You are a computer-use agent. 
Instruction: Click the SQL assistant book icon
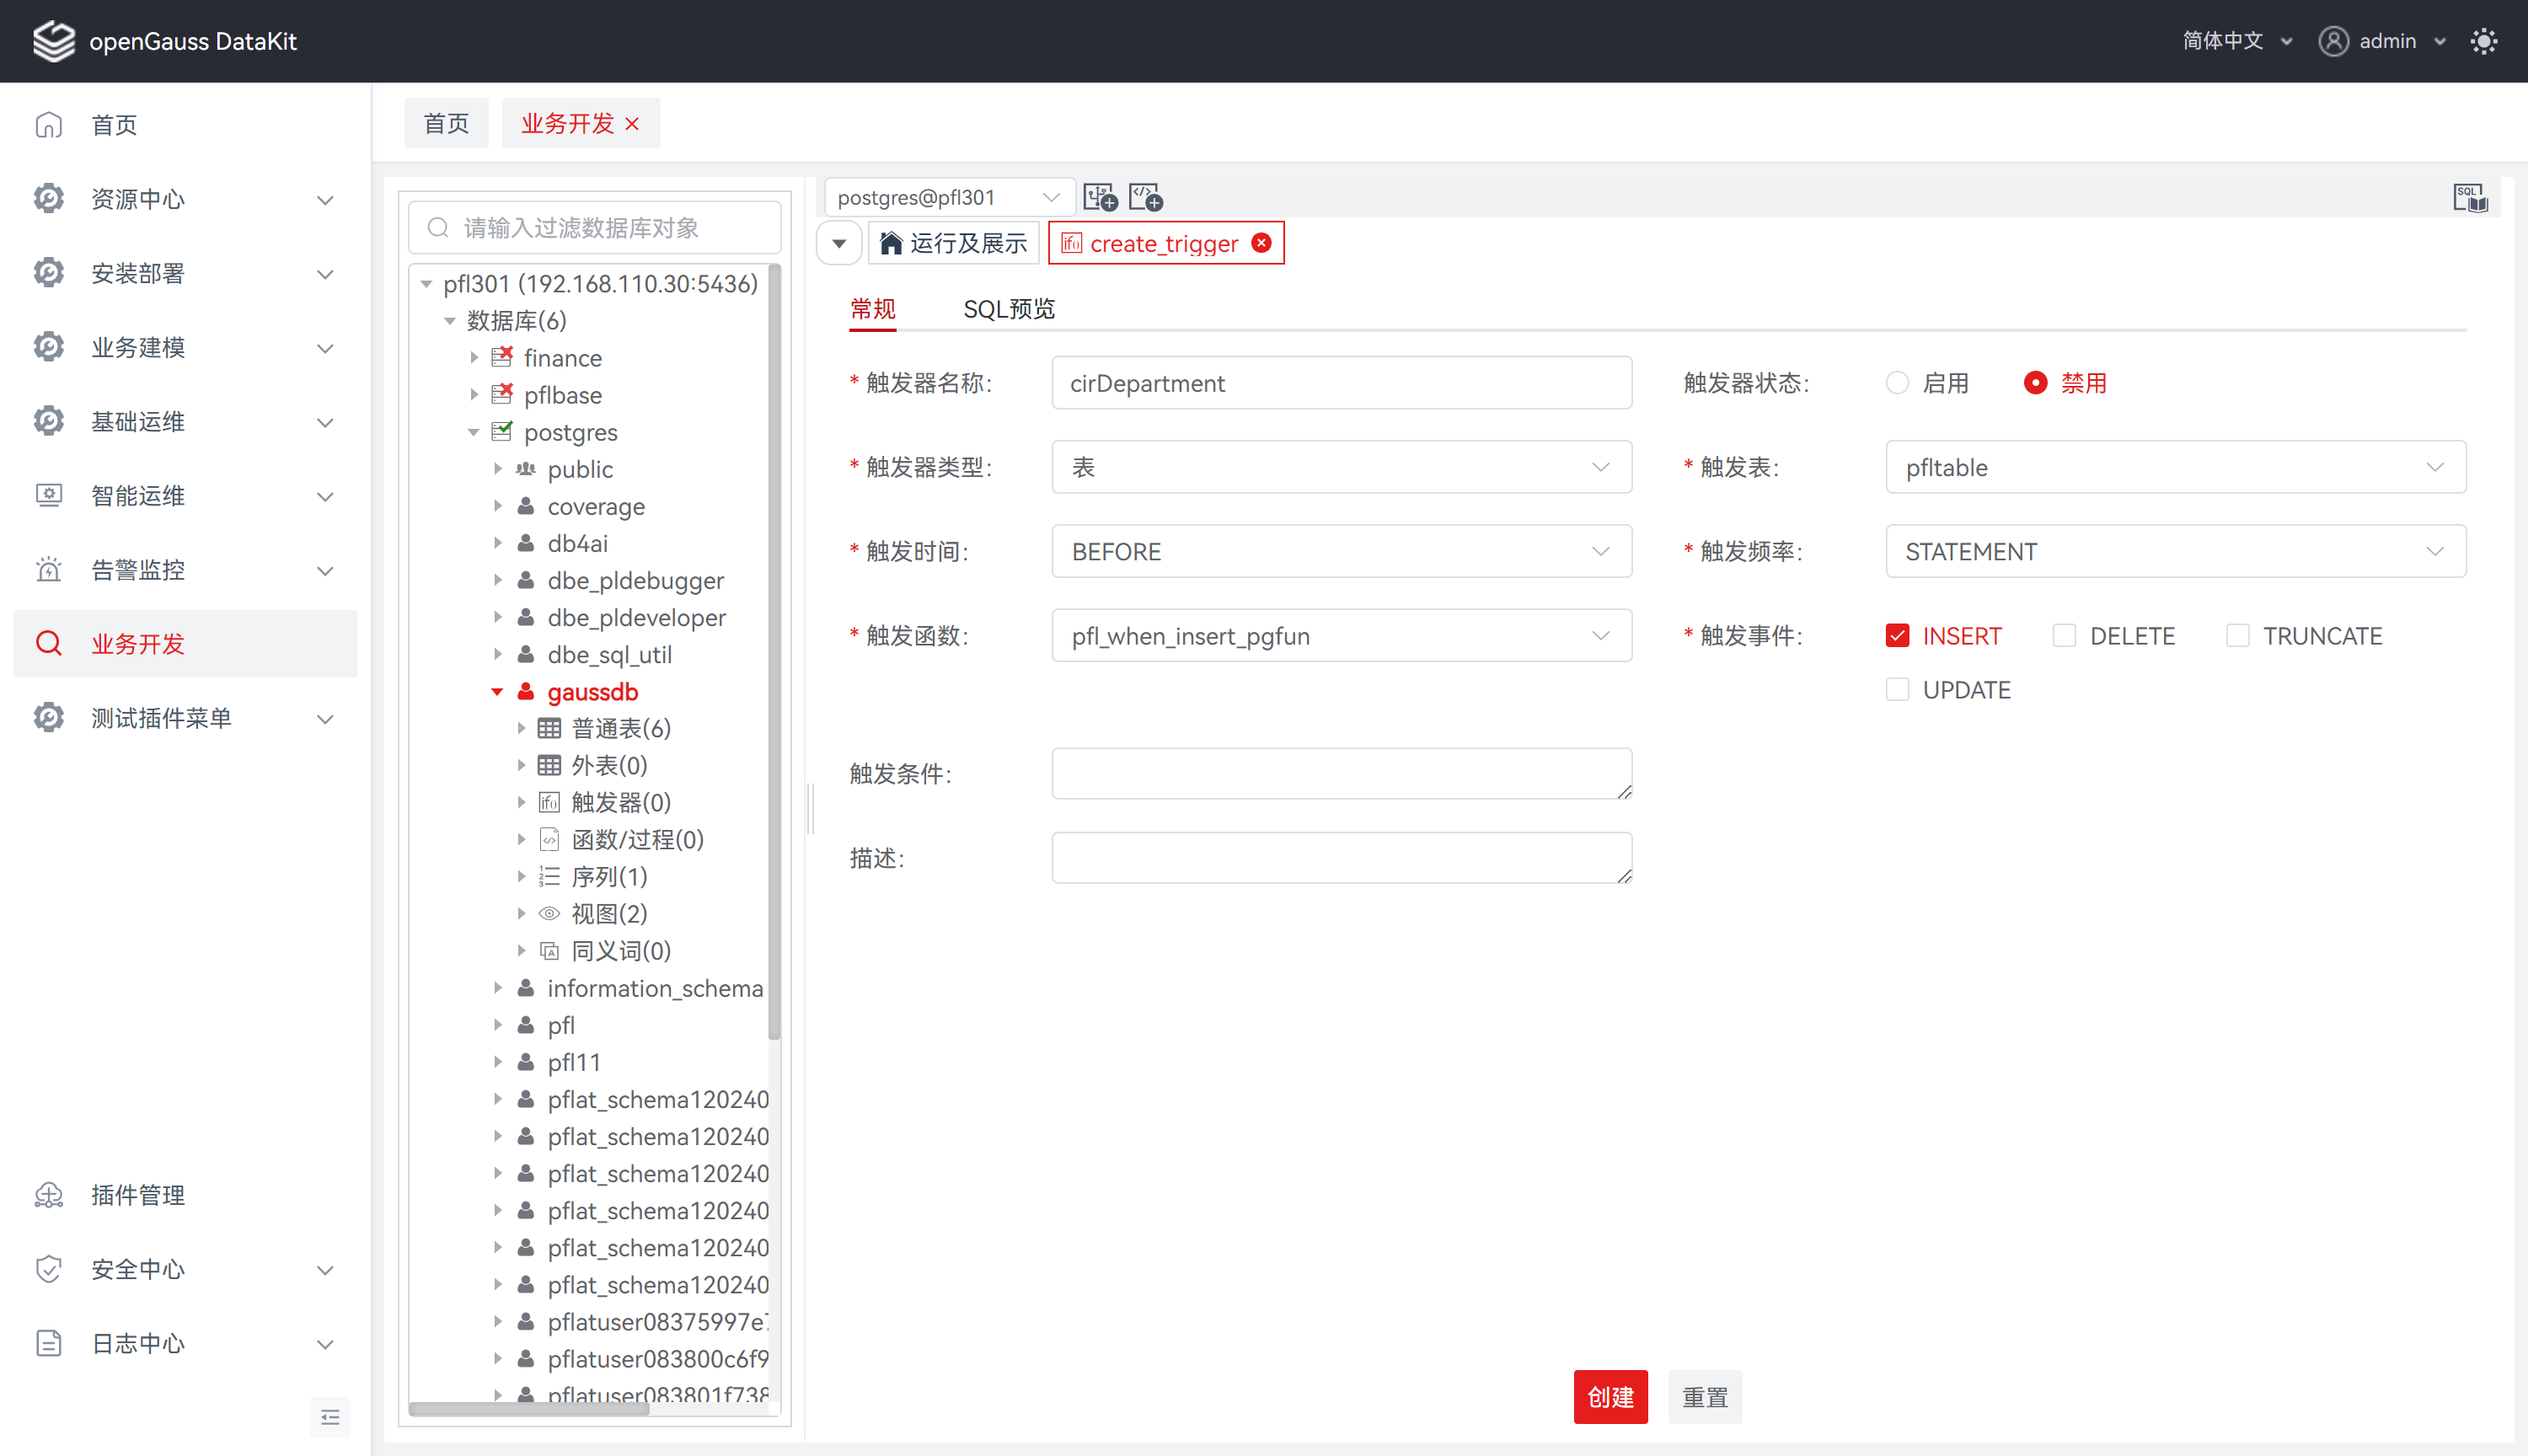[x=2470, y=197]
